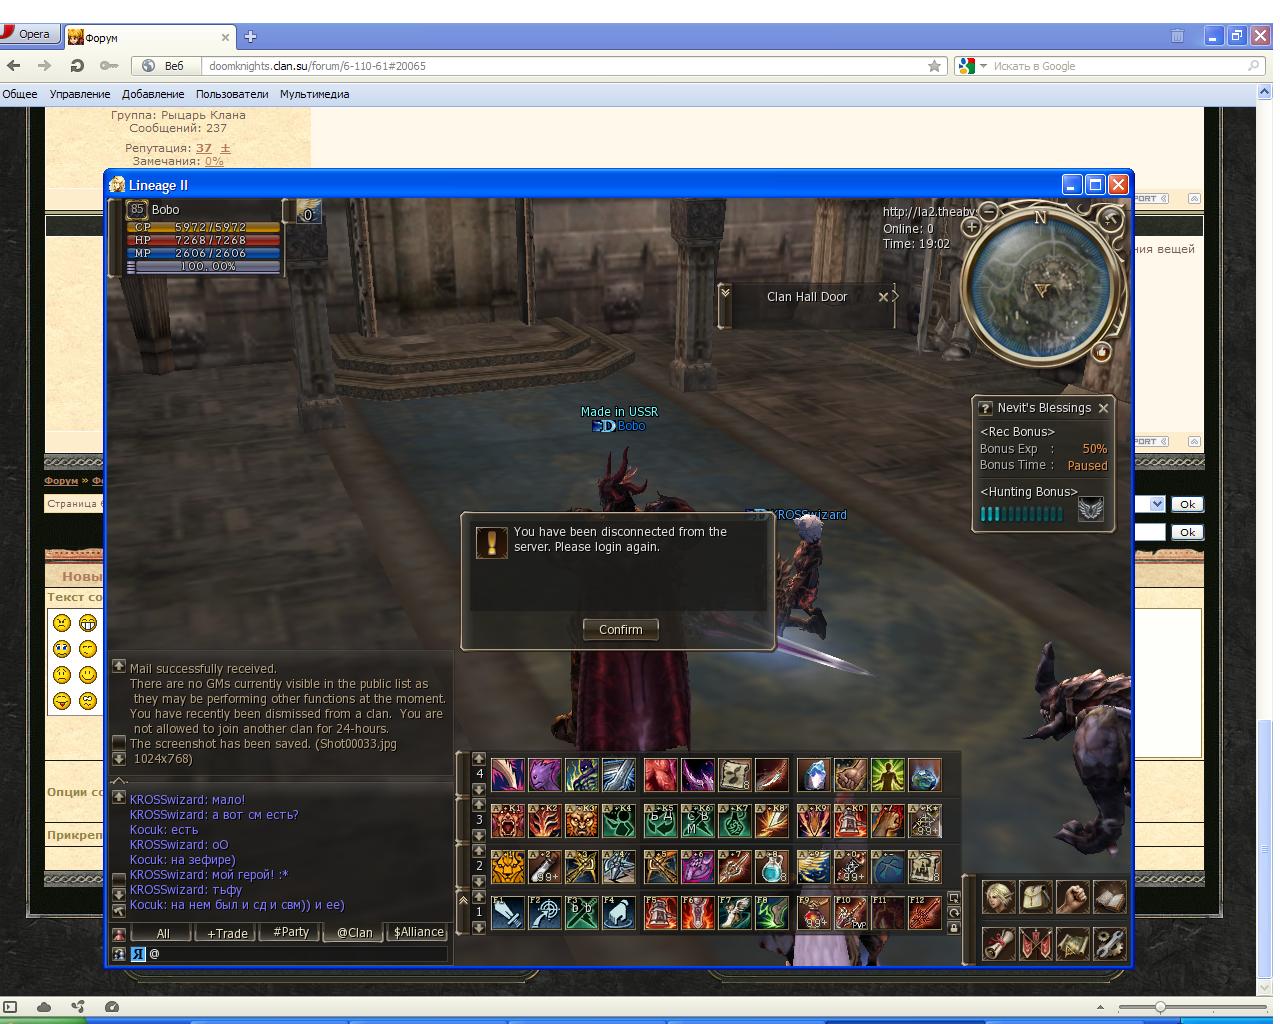Open the Actions fist icon

point(1072,898)
